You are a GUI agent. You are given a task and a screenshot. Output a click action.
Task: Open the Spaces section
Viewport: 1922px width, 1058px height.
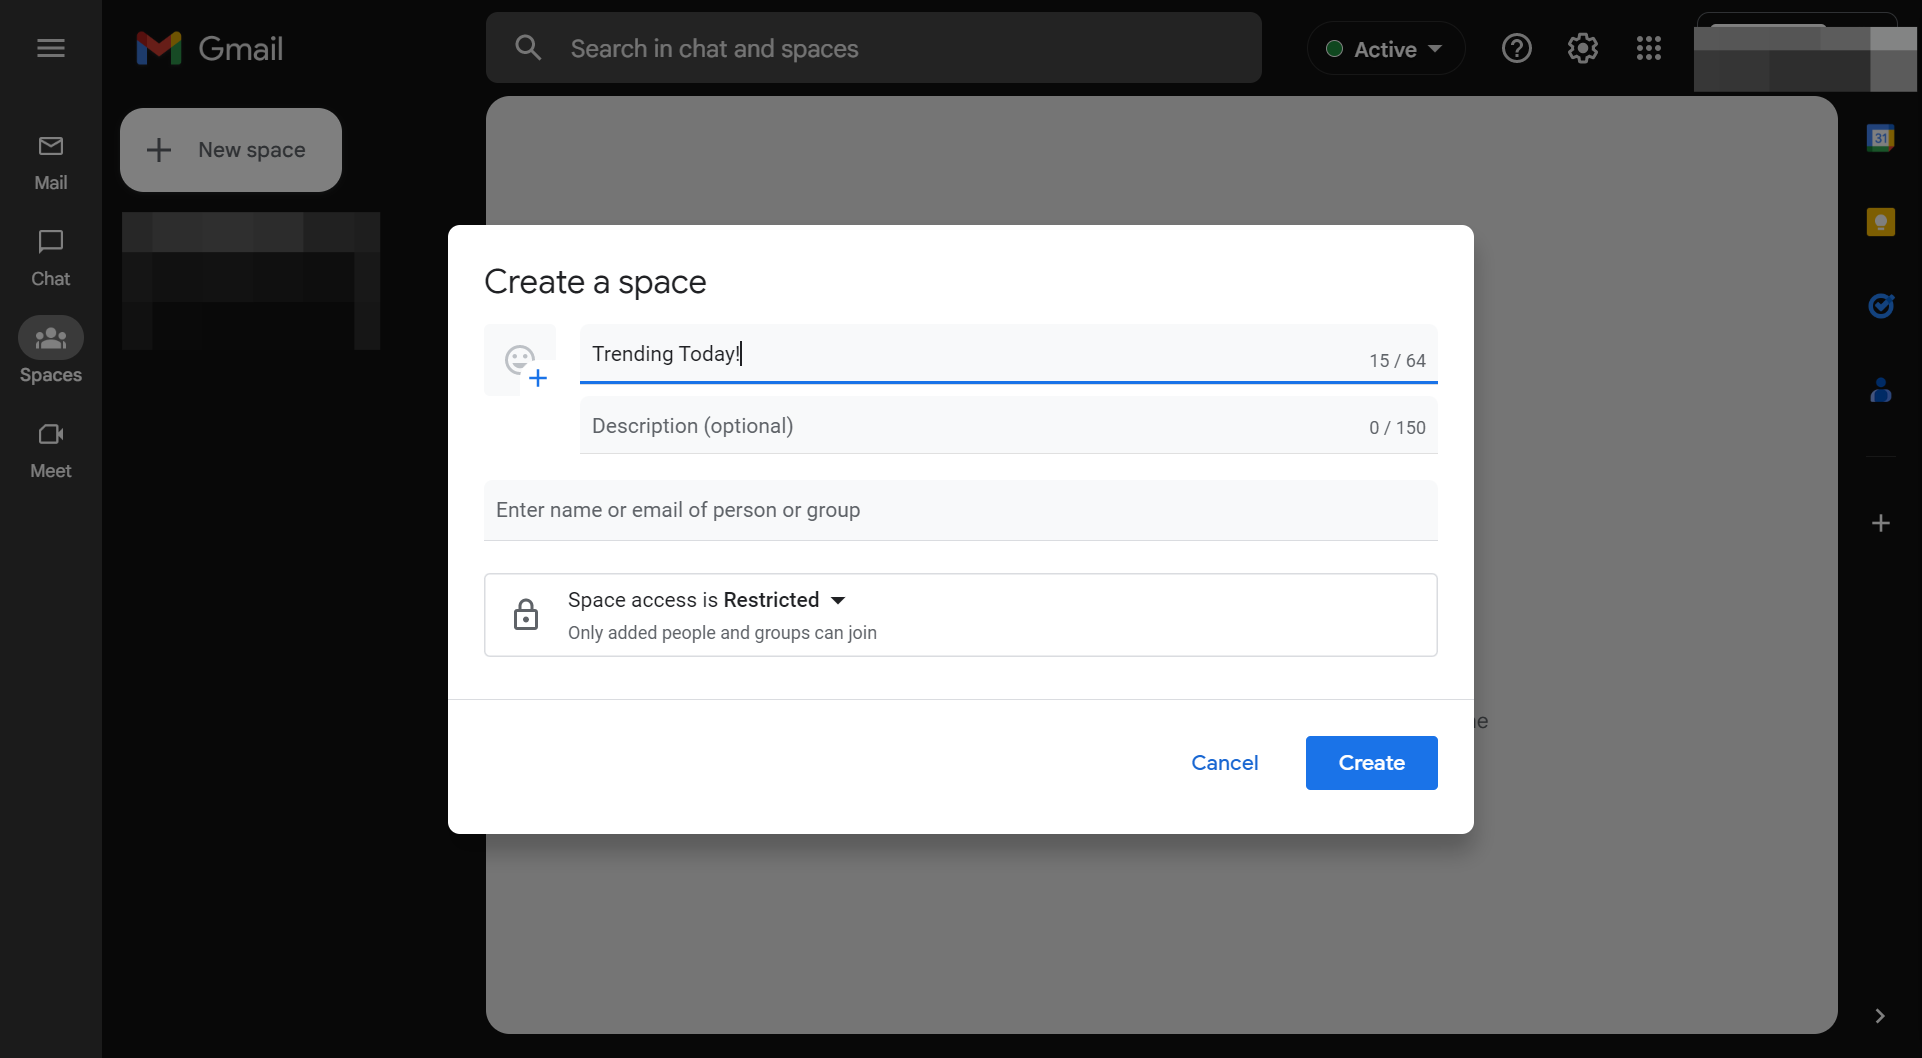pyautogui.click(x=51, y=352)
